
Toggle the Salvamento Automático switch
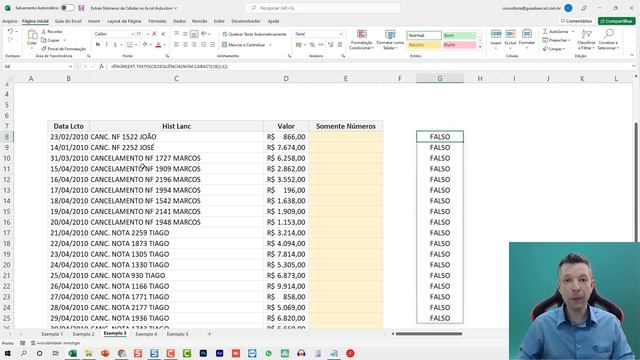(67, 8)
